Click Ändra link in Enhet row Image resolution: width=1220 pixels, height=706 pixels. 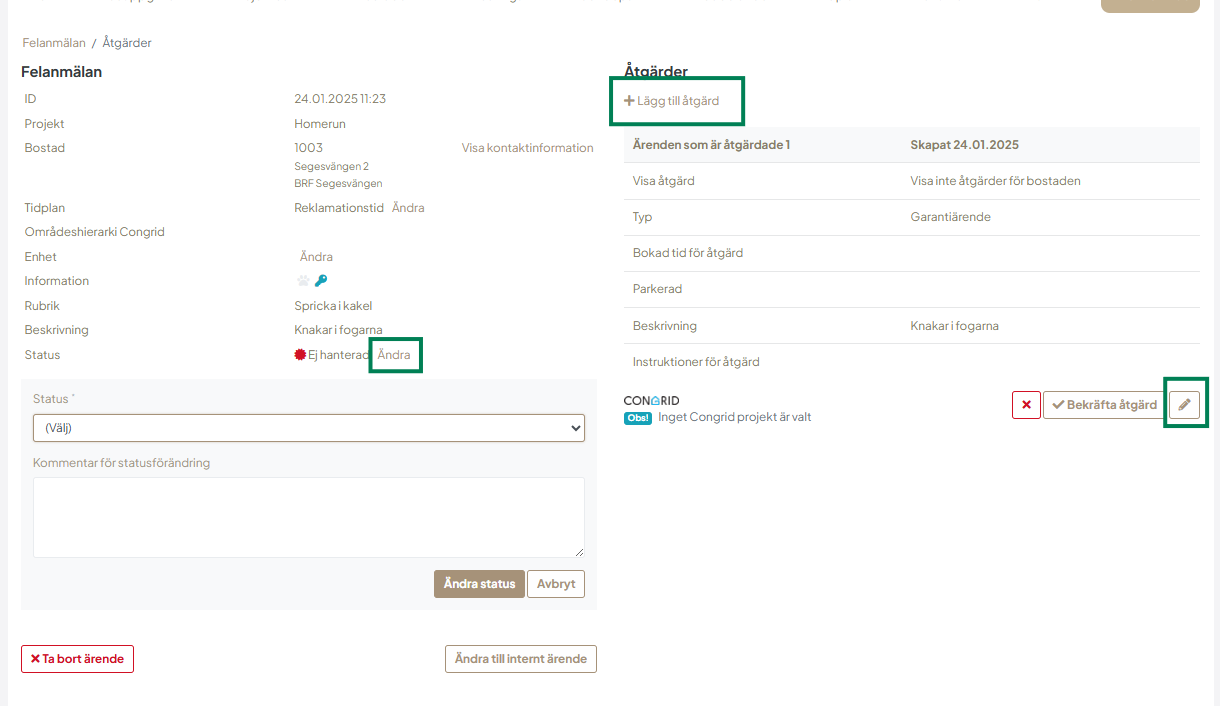316,257
